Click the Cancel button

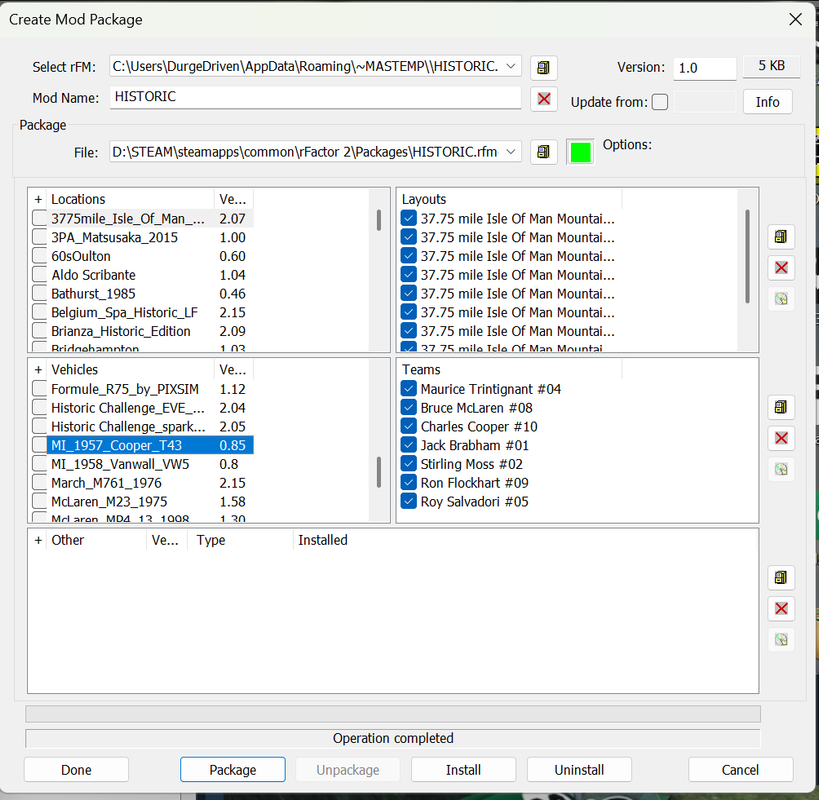click(x=740, y=770)
